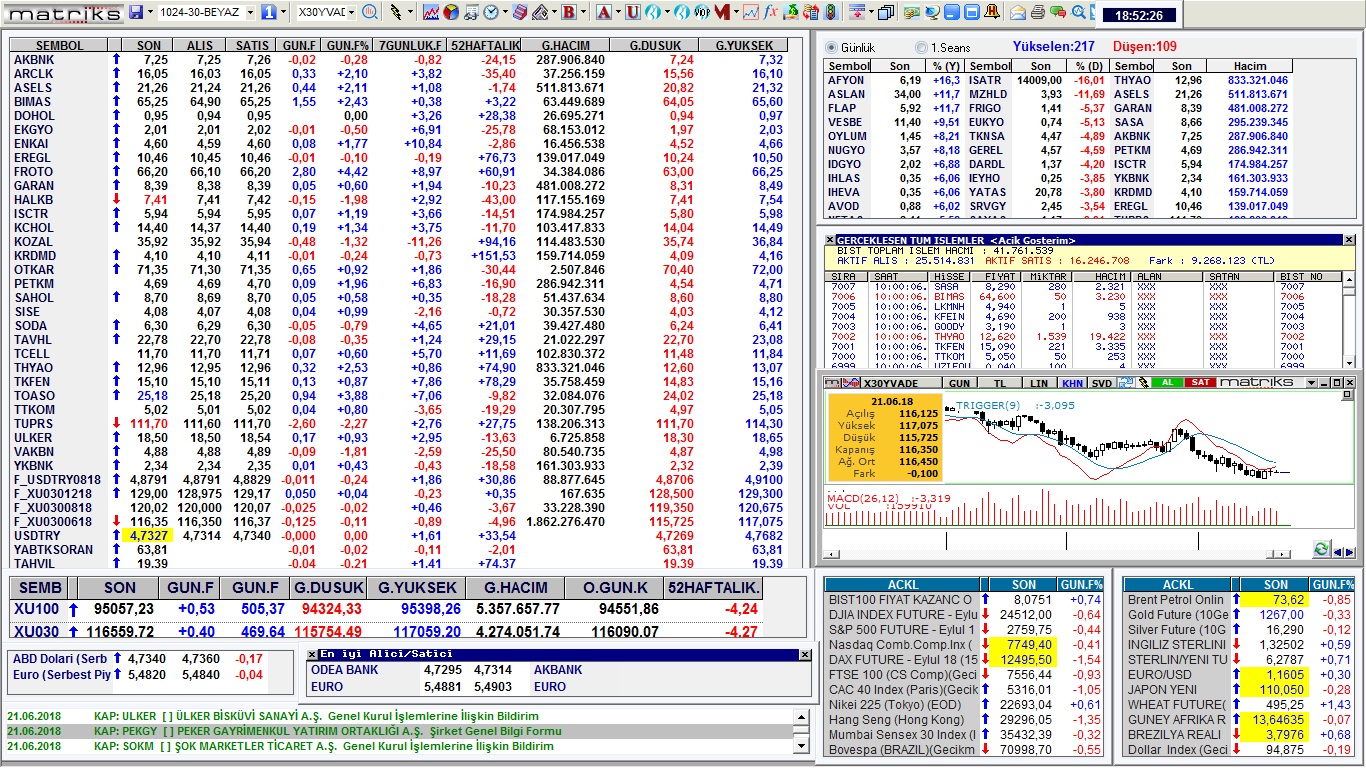Open the line chart toolbar icon
This screenshot has height=768, width=1366.
(x=431, y=12)
